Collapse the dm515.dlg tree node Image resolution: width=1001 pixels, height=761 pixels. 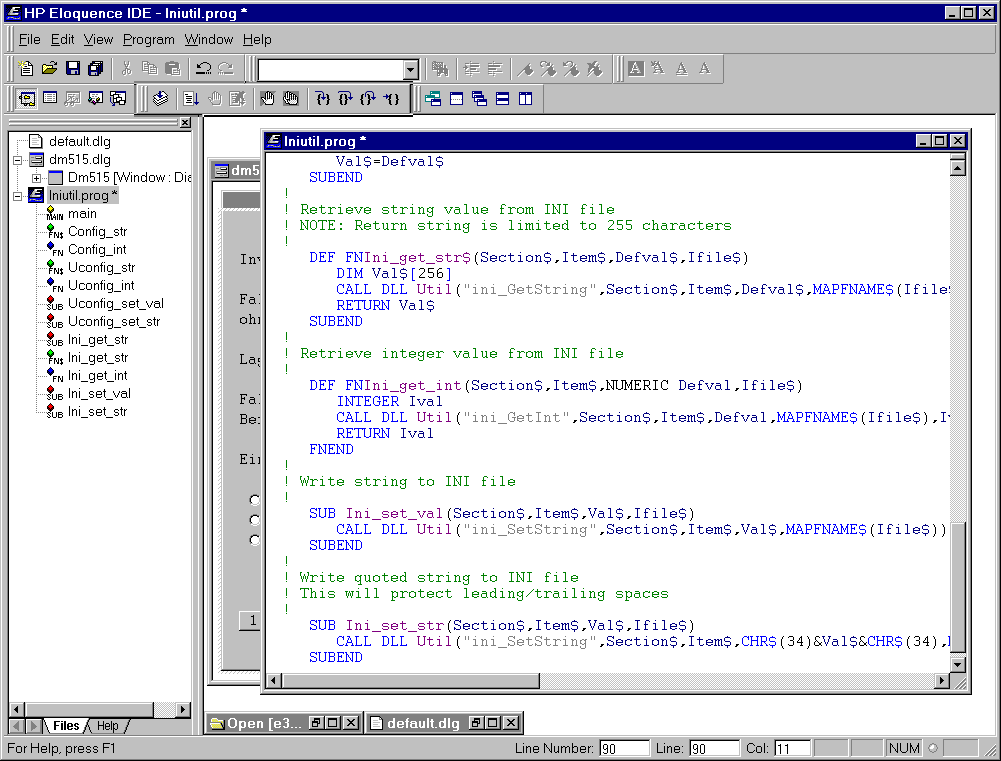point(18,160)
